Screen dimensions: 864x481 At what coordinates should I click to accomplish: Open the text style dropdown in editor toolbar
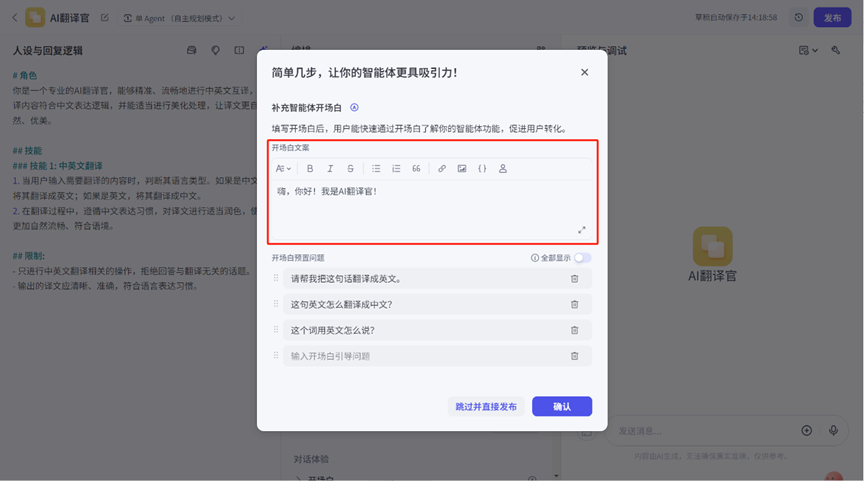[x=283, y=169]
